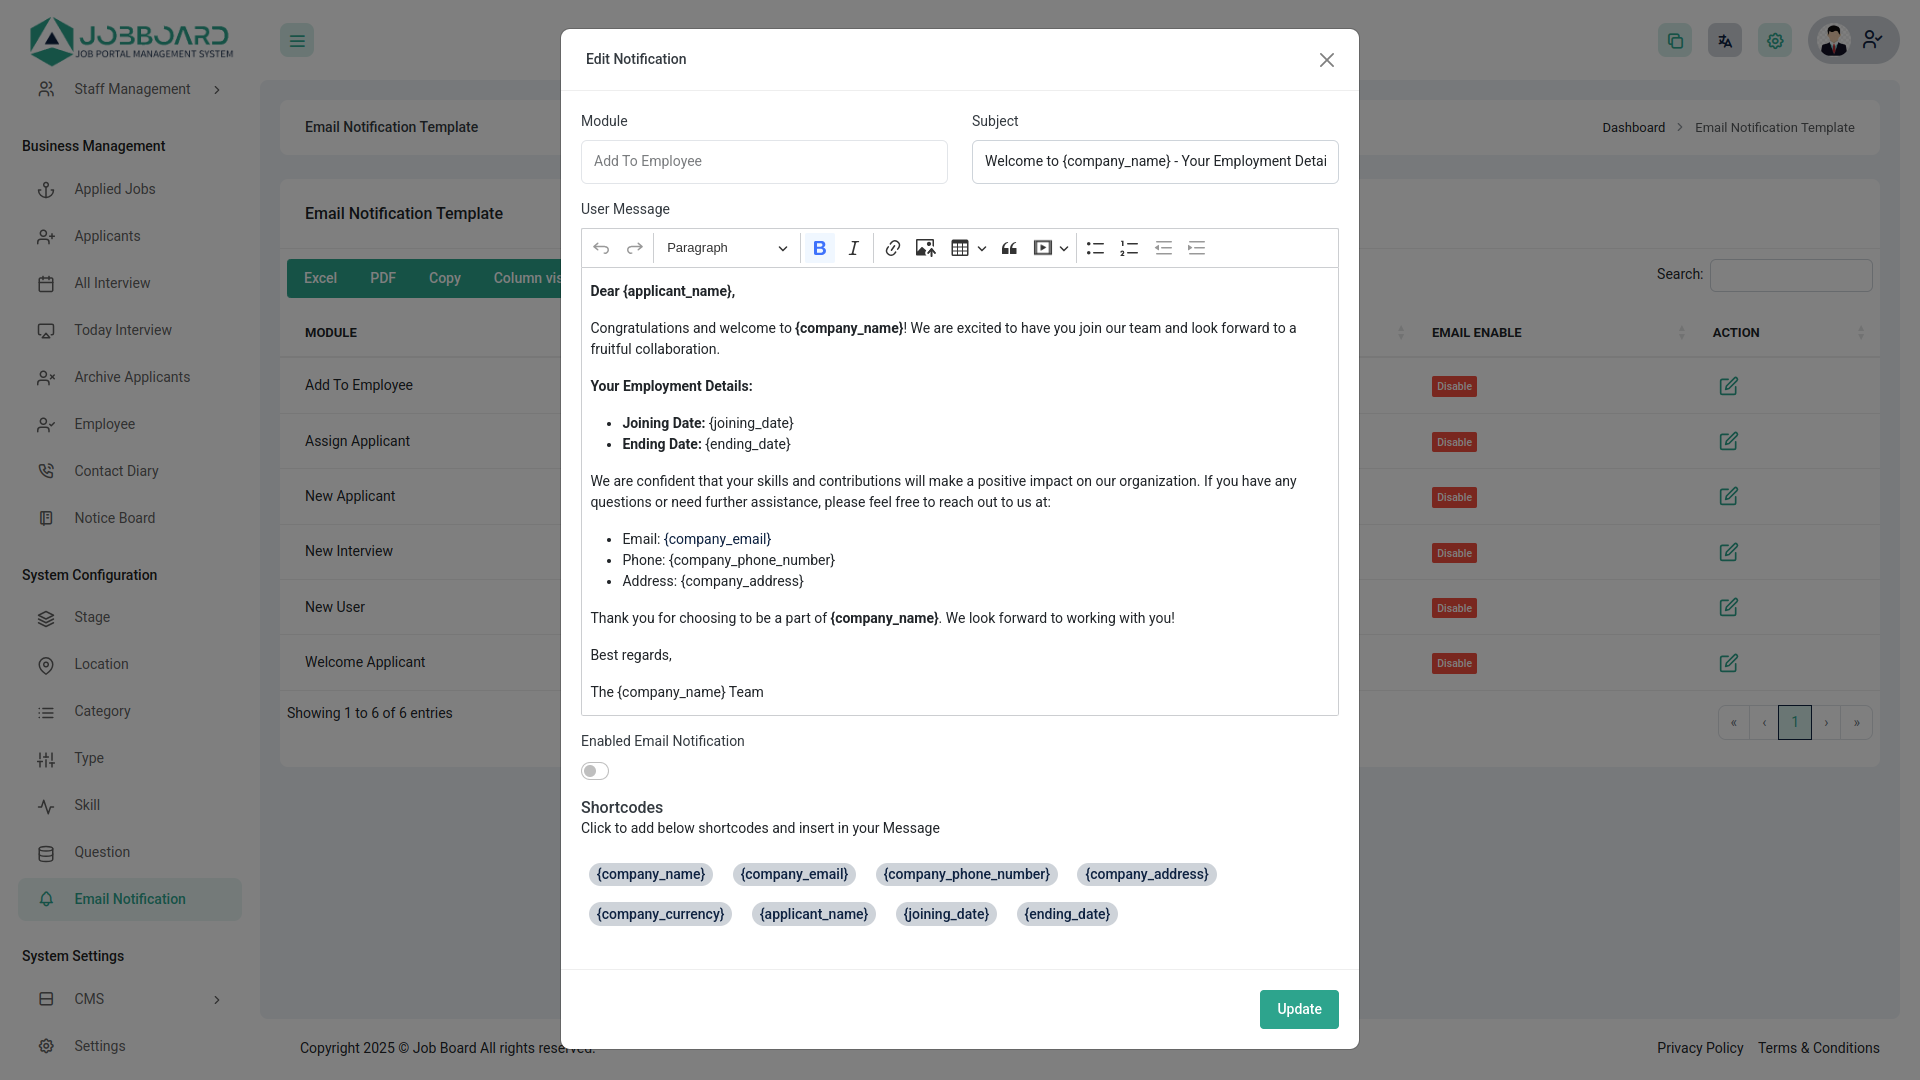Close the Edit Notification dialog

click(1326, 60)
